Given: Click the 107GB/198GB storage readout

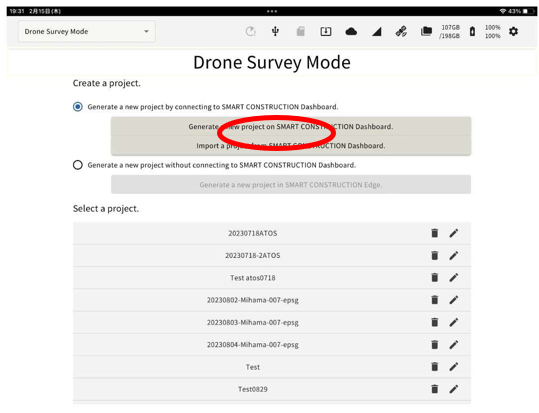Looking at the screenshot, I should point(450,32).
